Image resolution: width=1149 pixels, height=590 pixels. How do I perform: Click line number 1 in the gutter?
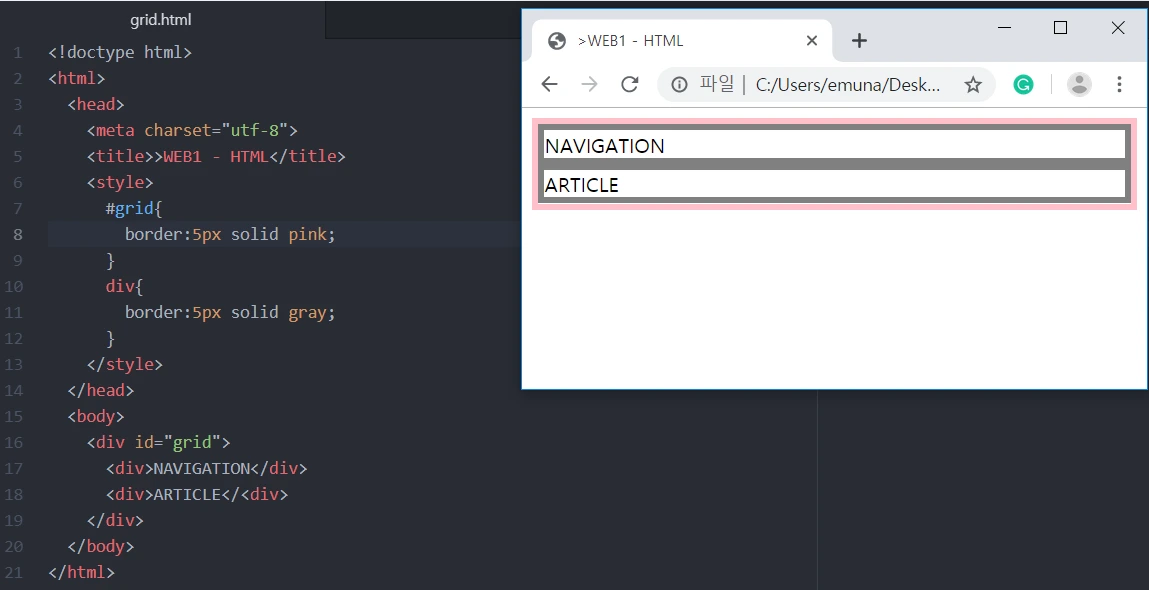tap(18, 53)
